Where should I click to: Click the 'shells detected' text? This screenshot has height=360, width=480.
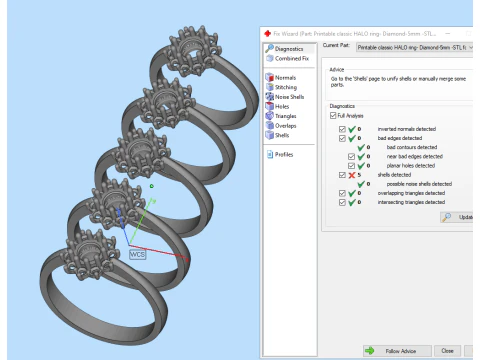point(394,175)
